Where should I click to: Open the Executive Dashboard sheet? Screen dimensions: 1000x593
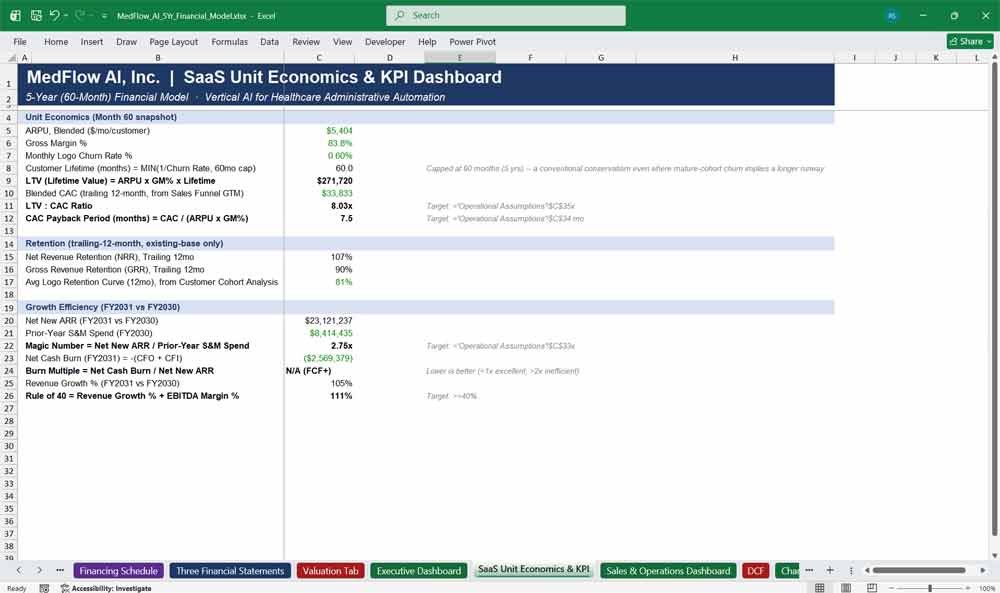[x=418, y=571]
